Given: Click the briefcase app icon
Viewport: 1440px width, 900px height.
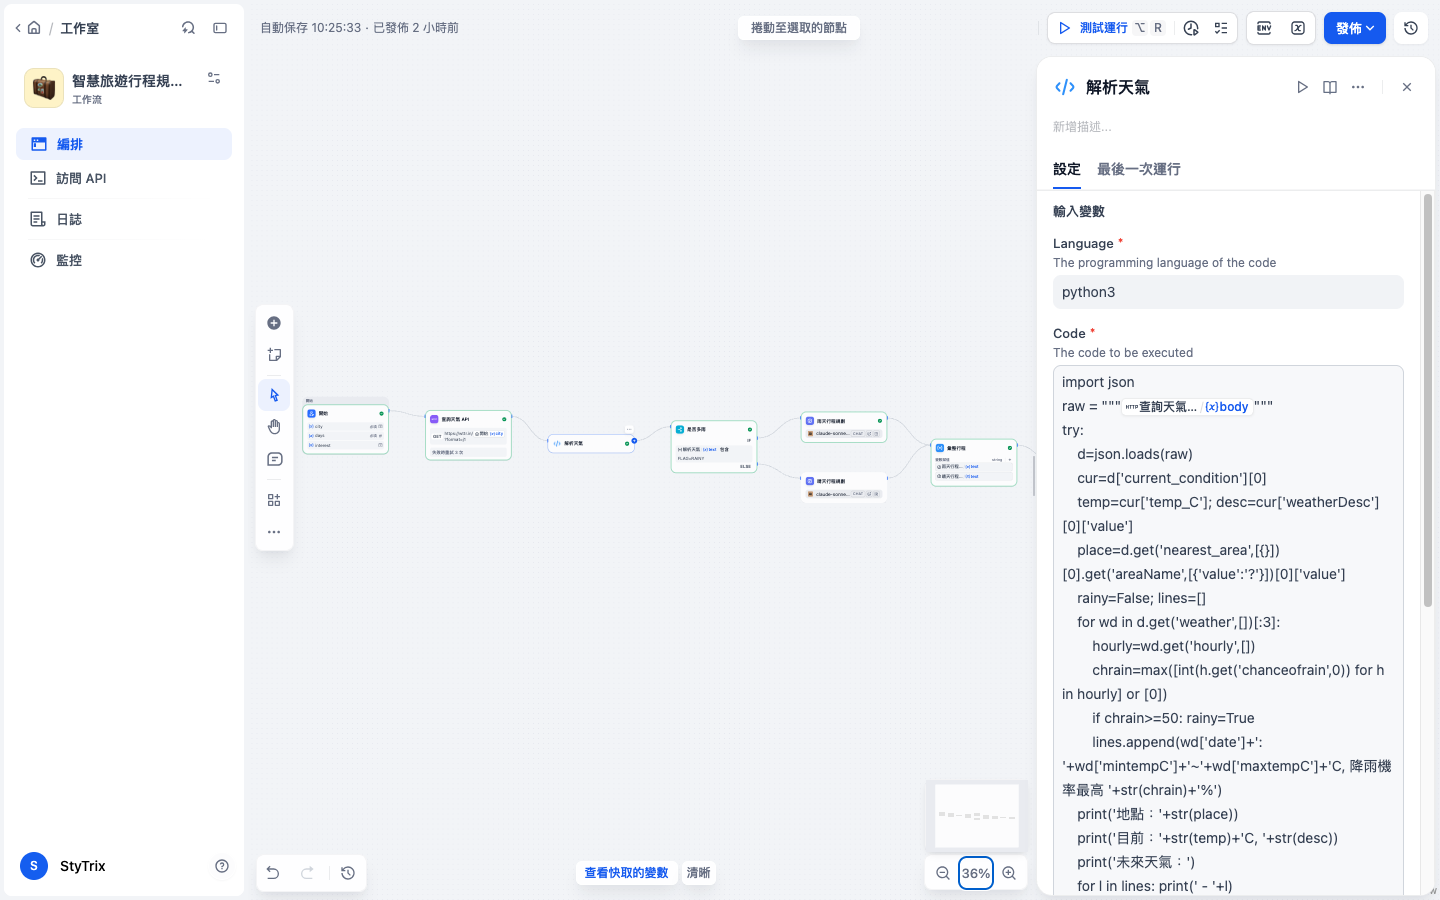Looking at the screenshot, I should (44, 88).
